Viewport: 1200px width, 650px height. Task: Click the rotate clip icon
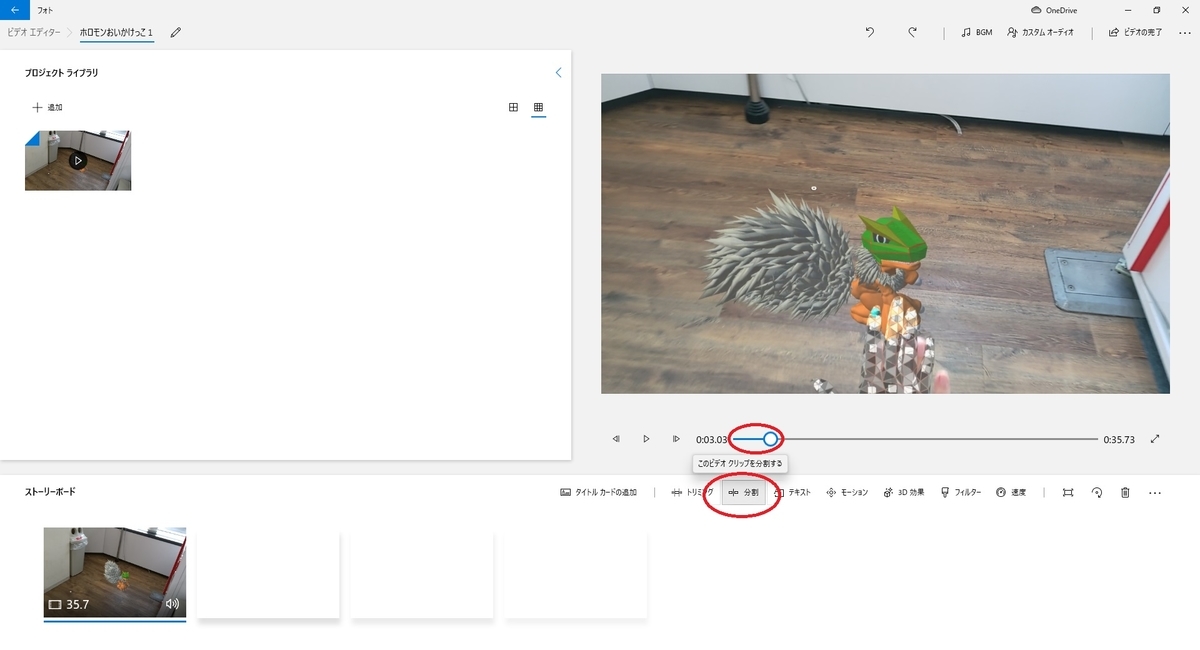point(1097,493)
